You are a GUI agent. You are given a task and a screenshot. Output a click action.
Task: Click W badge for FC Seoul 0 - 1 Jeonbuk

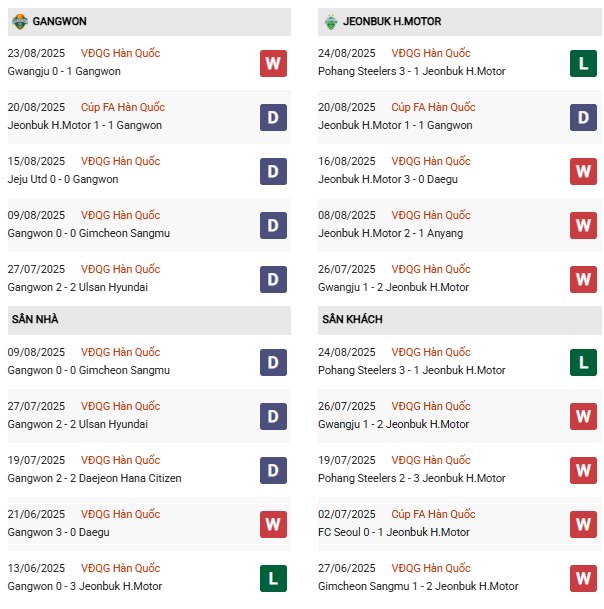[x=584, y=524]
